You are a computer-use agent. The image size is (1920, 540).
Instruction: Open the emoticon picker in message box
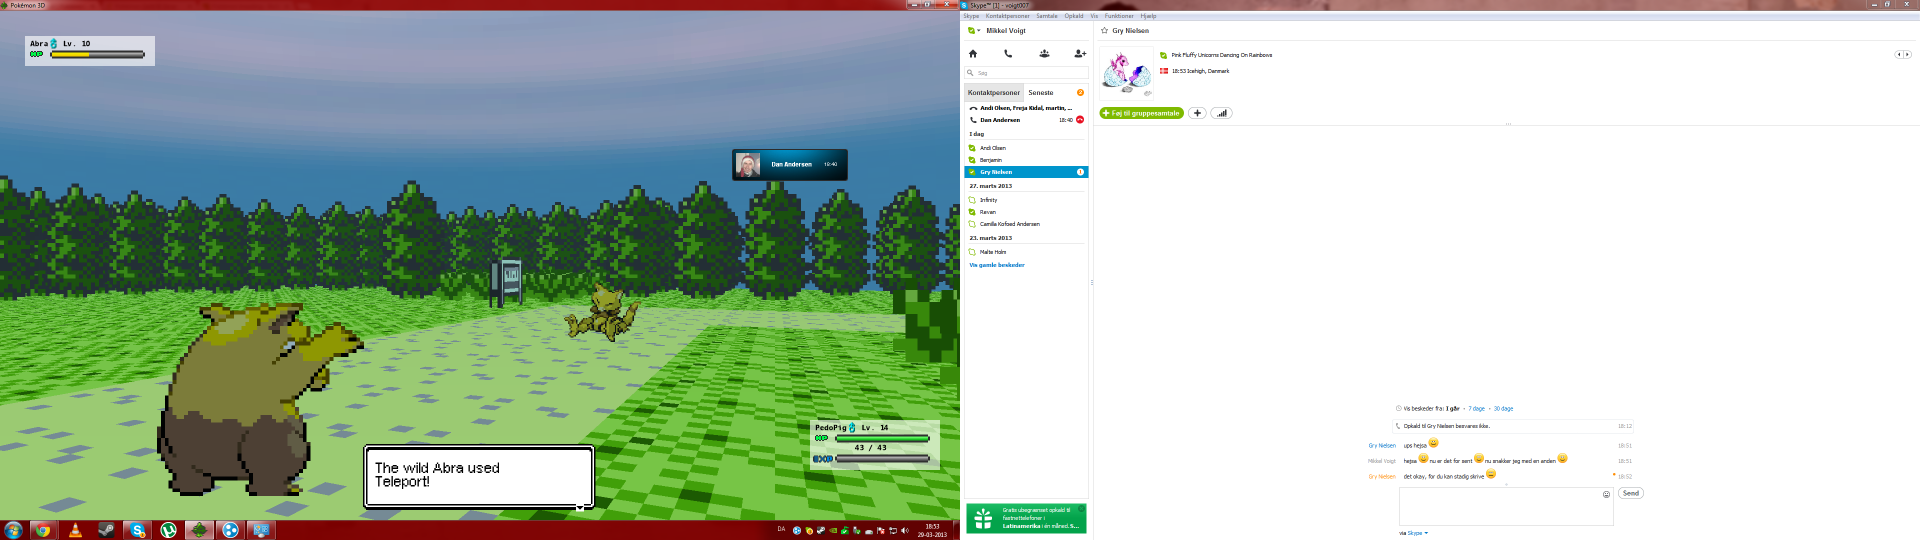[1606, 494]
